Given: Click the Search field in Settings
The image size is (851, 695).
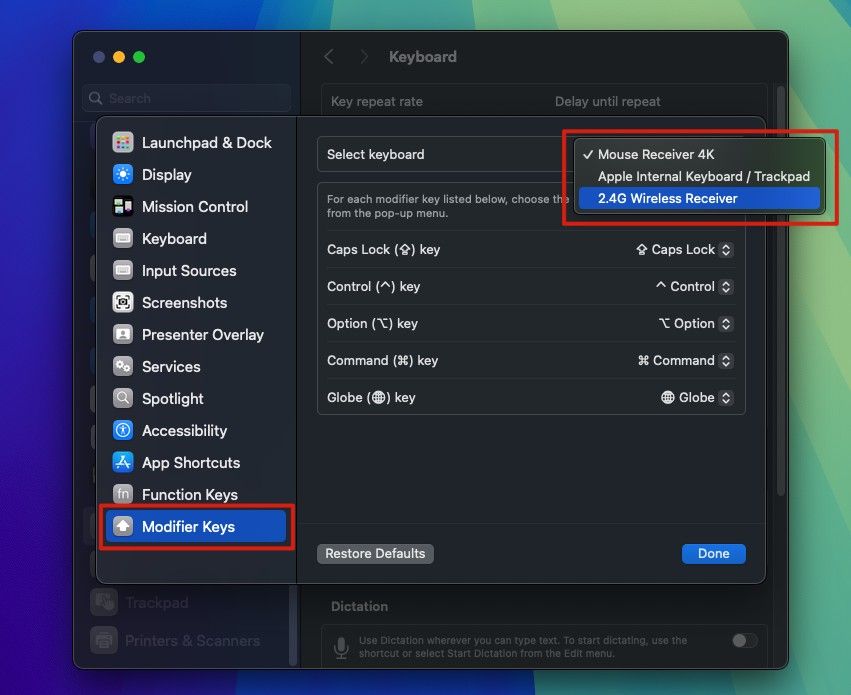Looking at the screenshot, I should pos(187,98).
